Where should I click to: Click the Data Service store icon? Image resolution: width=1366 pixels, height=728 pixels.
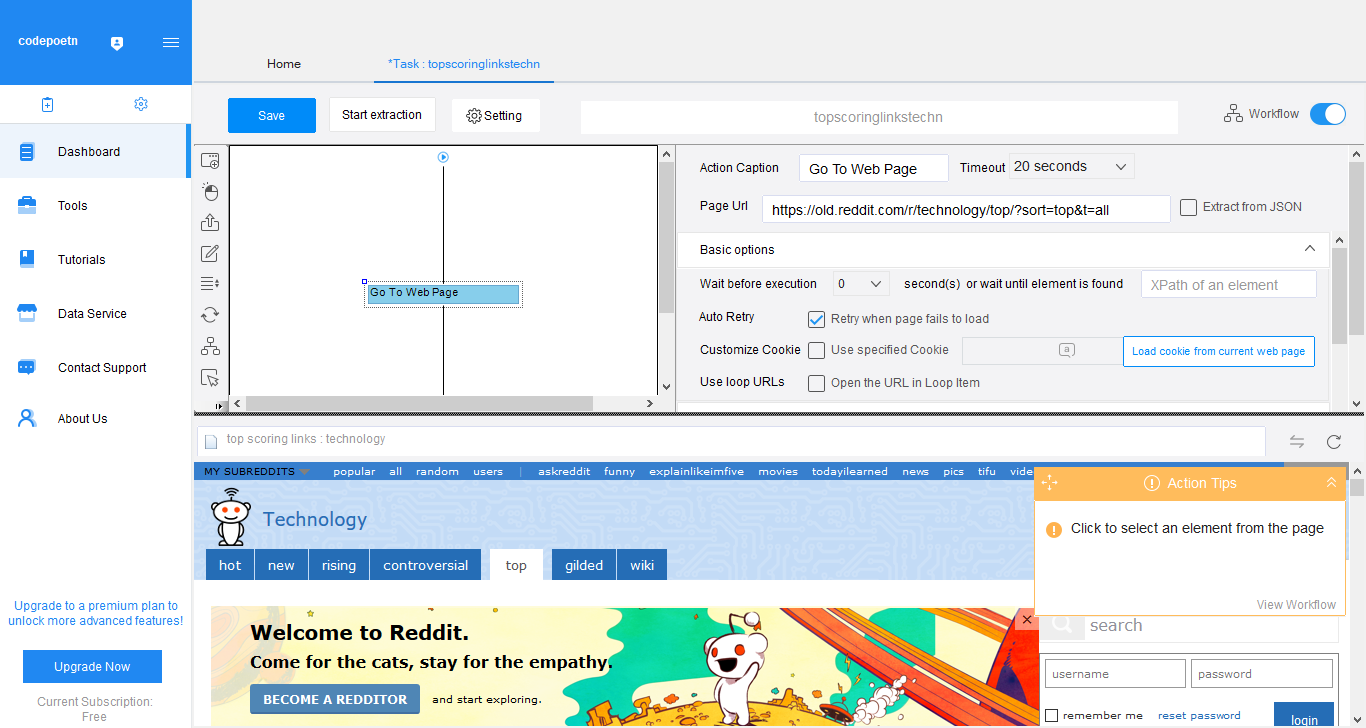(x=27, y=313)
